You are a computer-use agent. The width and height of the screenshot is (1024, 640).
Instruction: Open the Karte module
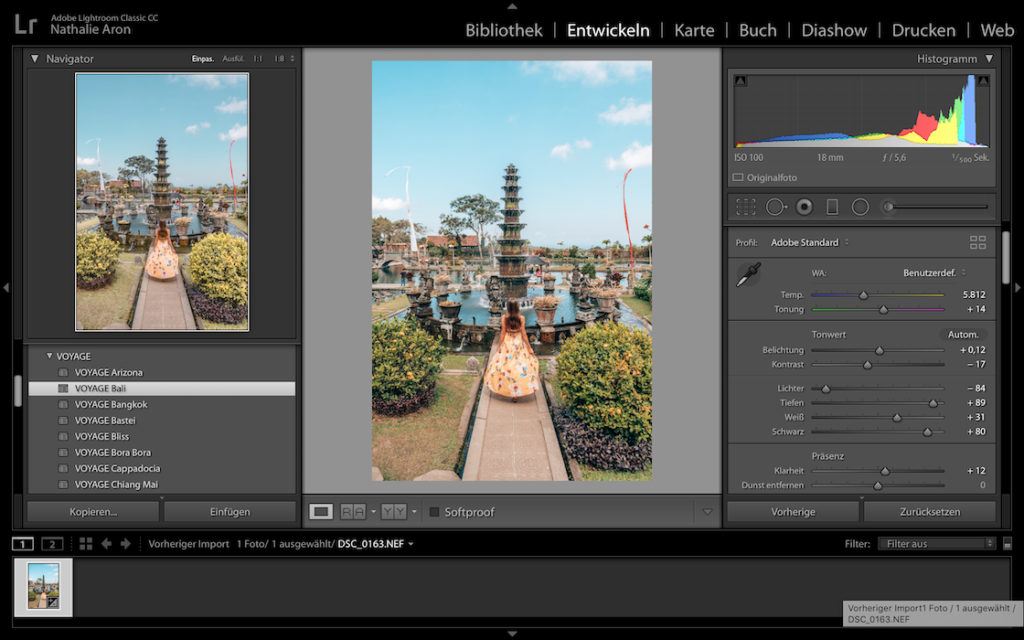click(694, 30)
